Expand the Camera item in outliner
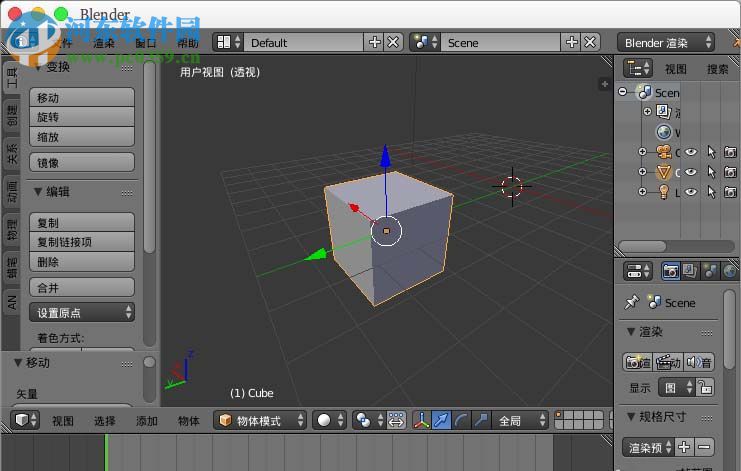Screen dimensions: 741x471 click(x=642, y=152)
